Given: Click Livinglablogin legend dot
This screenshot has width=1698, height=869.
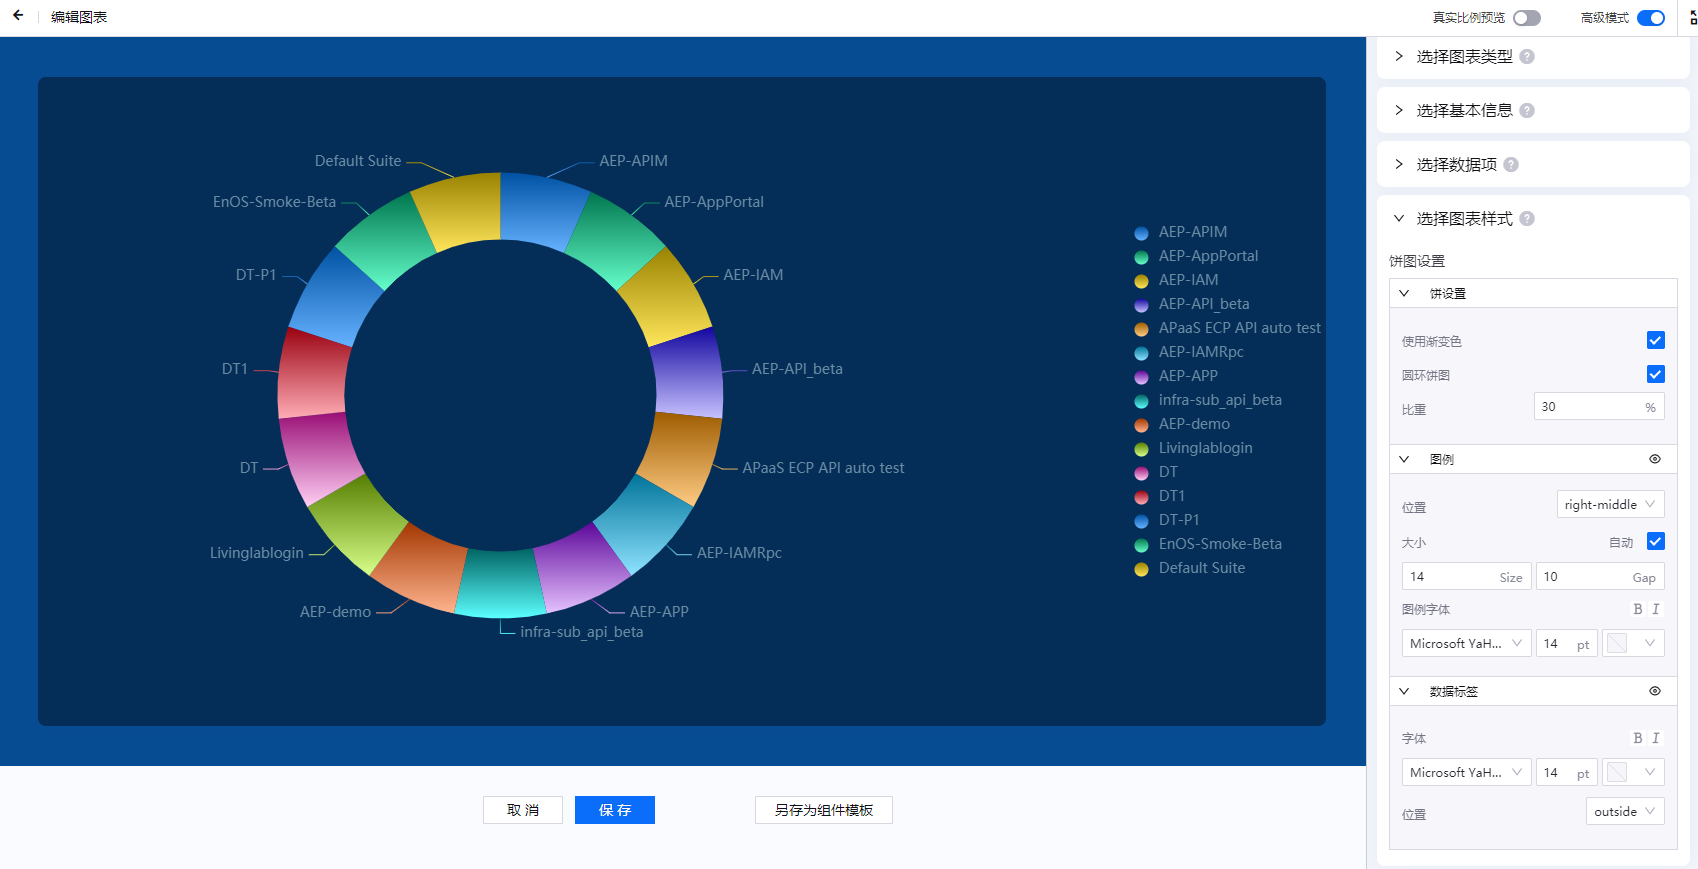Looking at the screenshot, I should coord(1141,449).
